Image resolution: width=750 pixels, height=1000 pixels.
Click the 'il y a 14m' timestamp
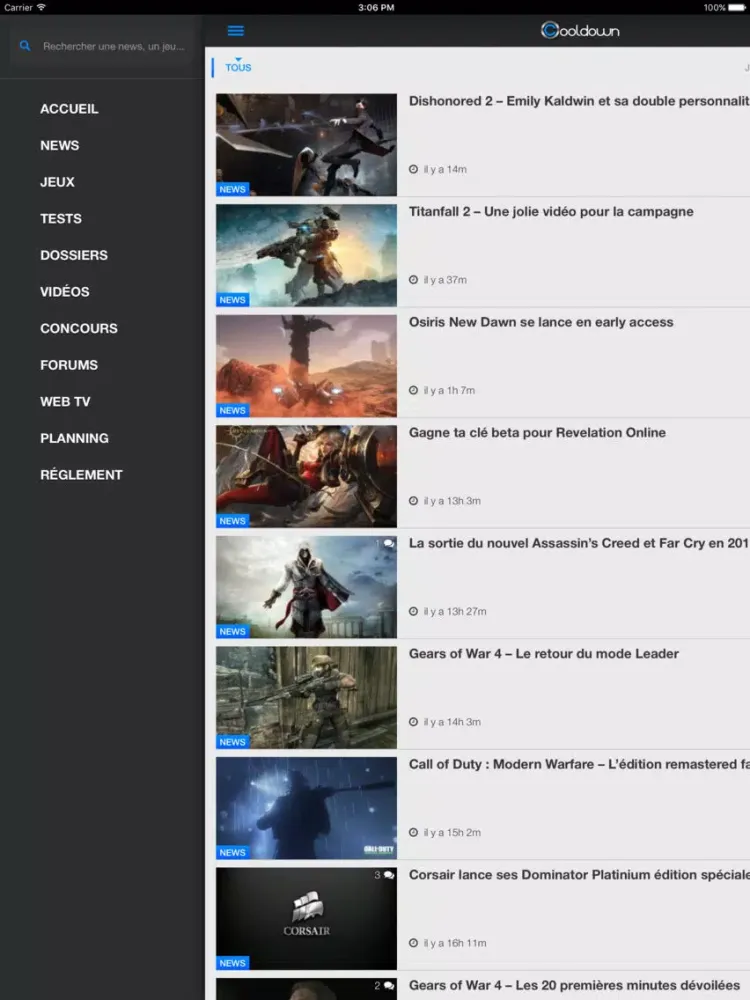[445, 169]
